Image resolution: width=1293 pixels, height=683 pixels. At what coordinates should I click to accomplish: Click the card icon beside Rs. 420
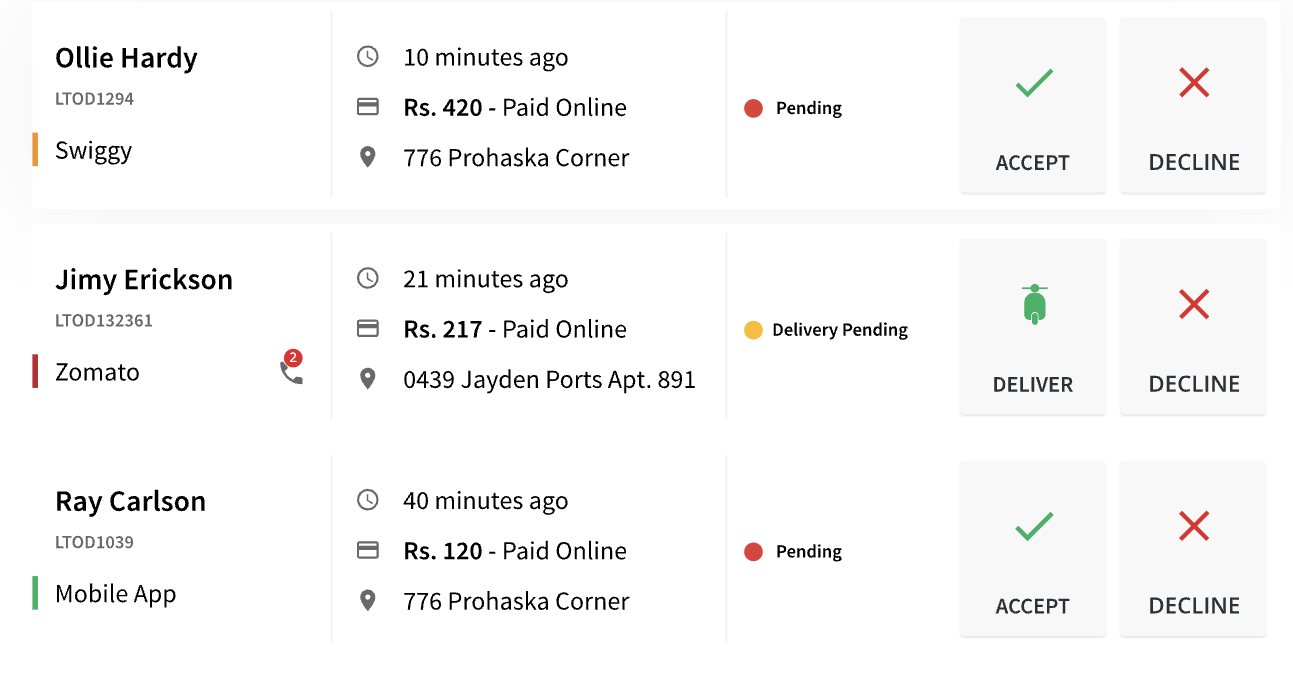368,107
